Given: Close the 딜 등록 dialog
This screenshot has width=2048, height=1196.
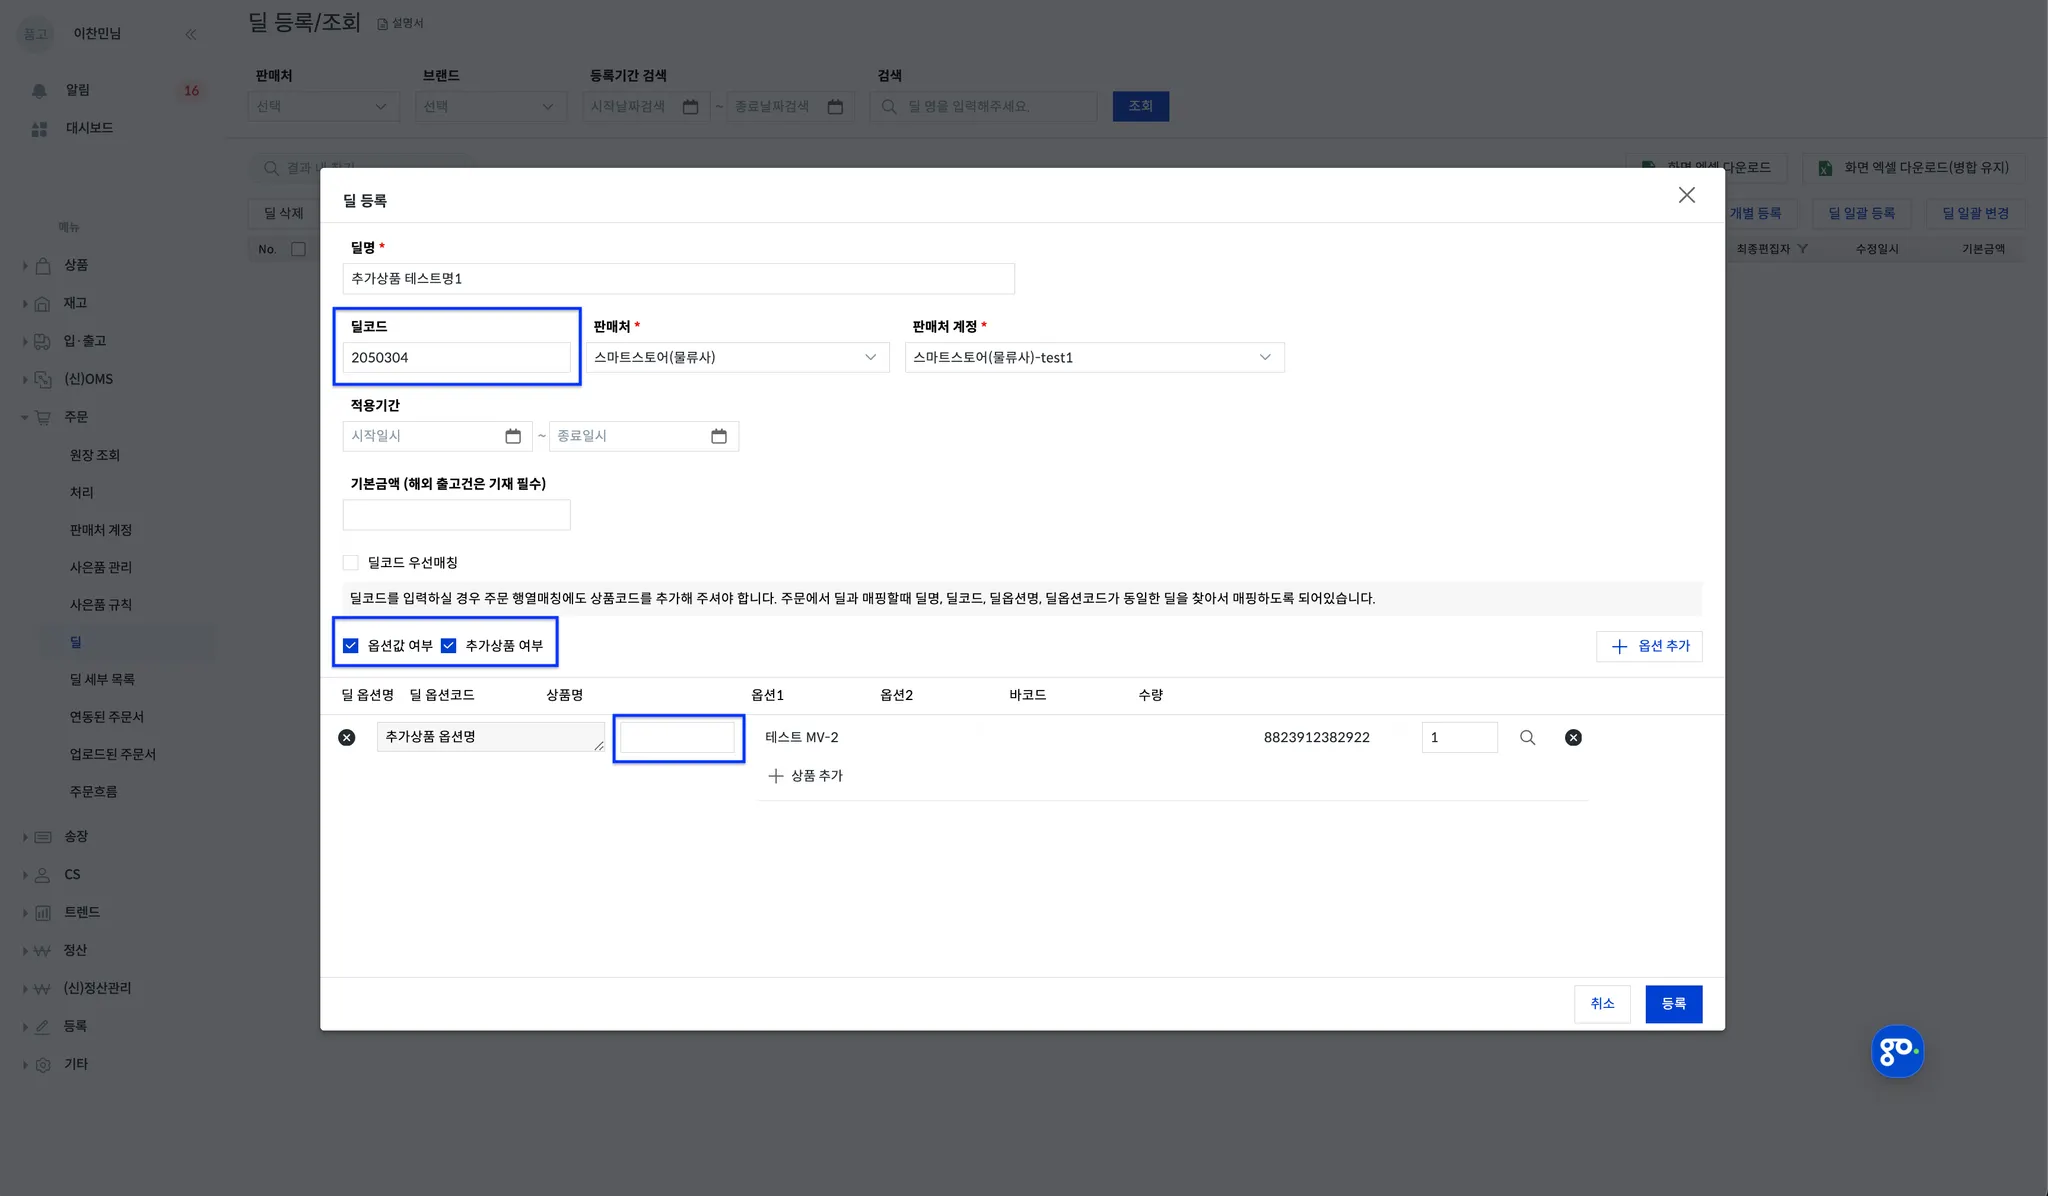Looking at the screenshot, I should click(1686, 195).
